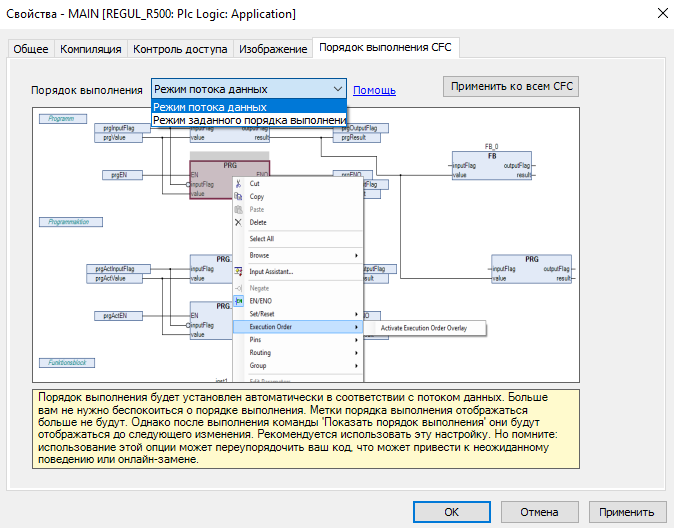
Task: Click Activate Execution Order Overlay entry
Action: pos(424,327)
